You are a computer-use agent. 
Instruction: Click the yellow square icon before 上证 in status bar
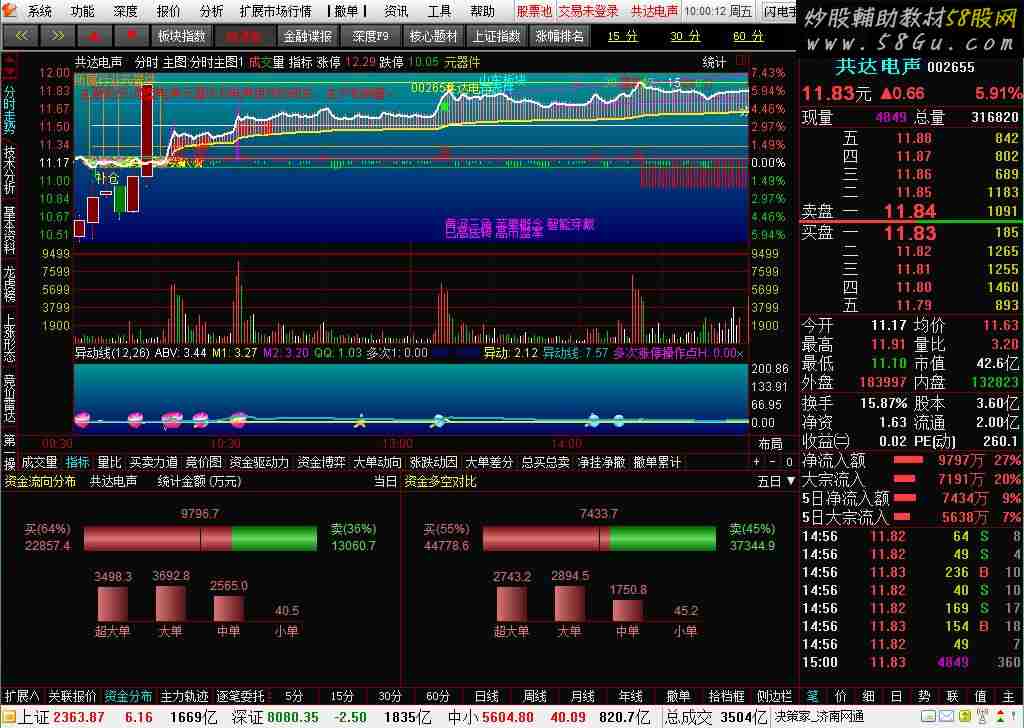click(8, 718)
